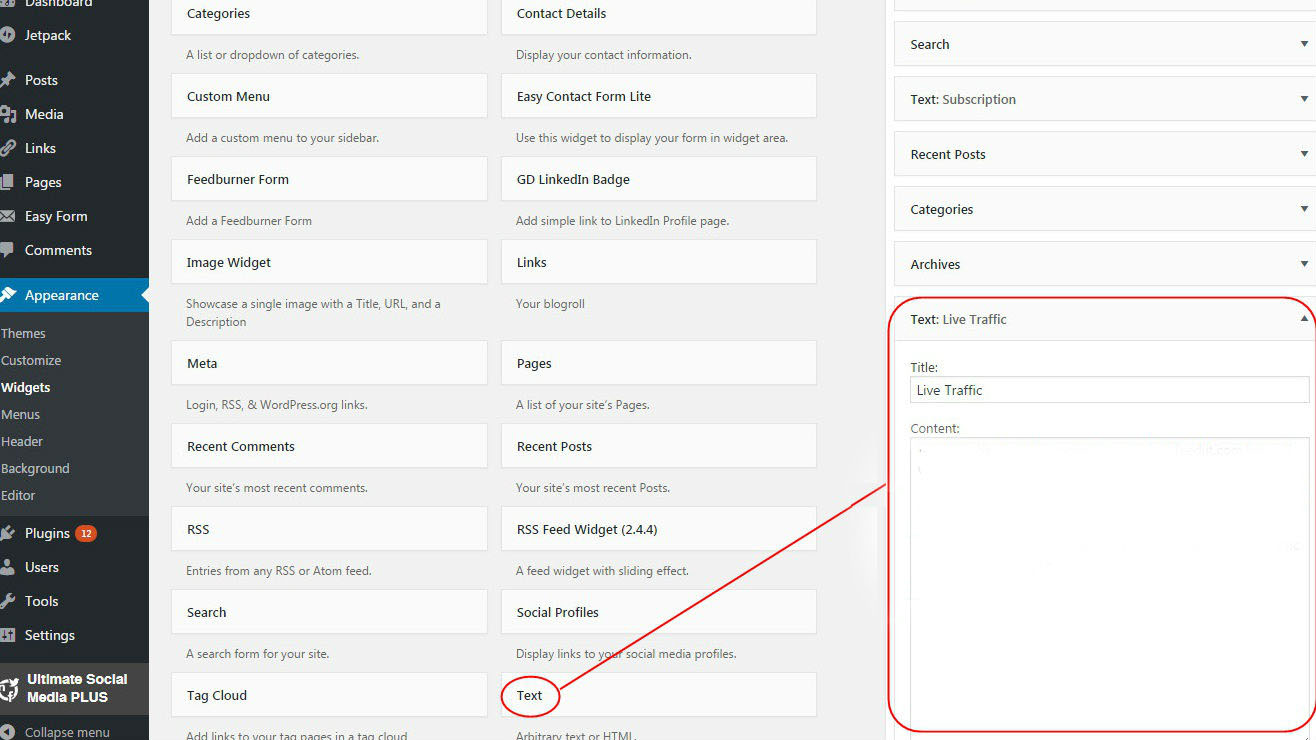
Task: Select the Text available widget
Action: (x=659, y=695)
